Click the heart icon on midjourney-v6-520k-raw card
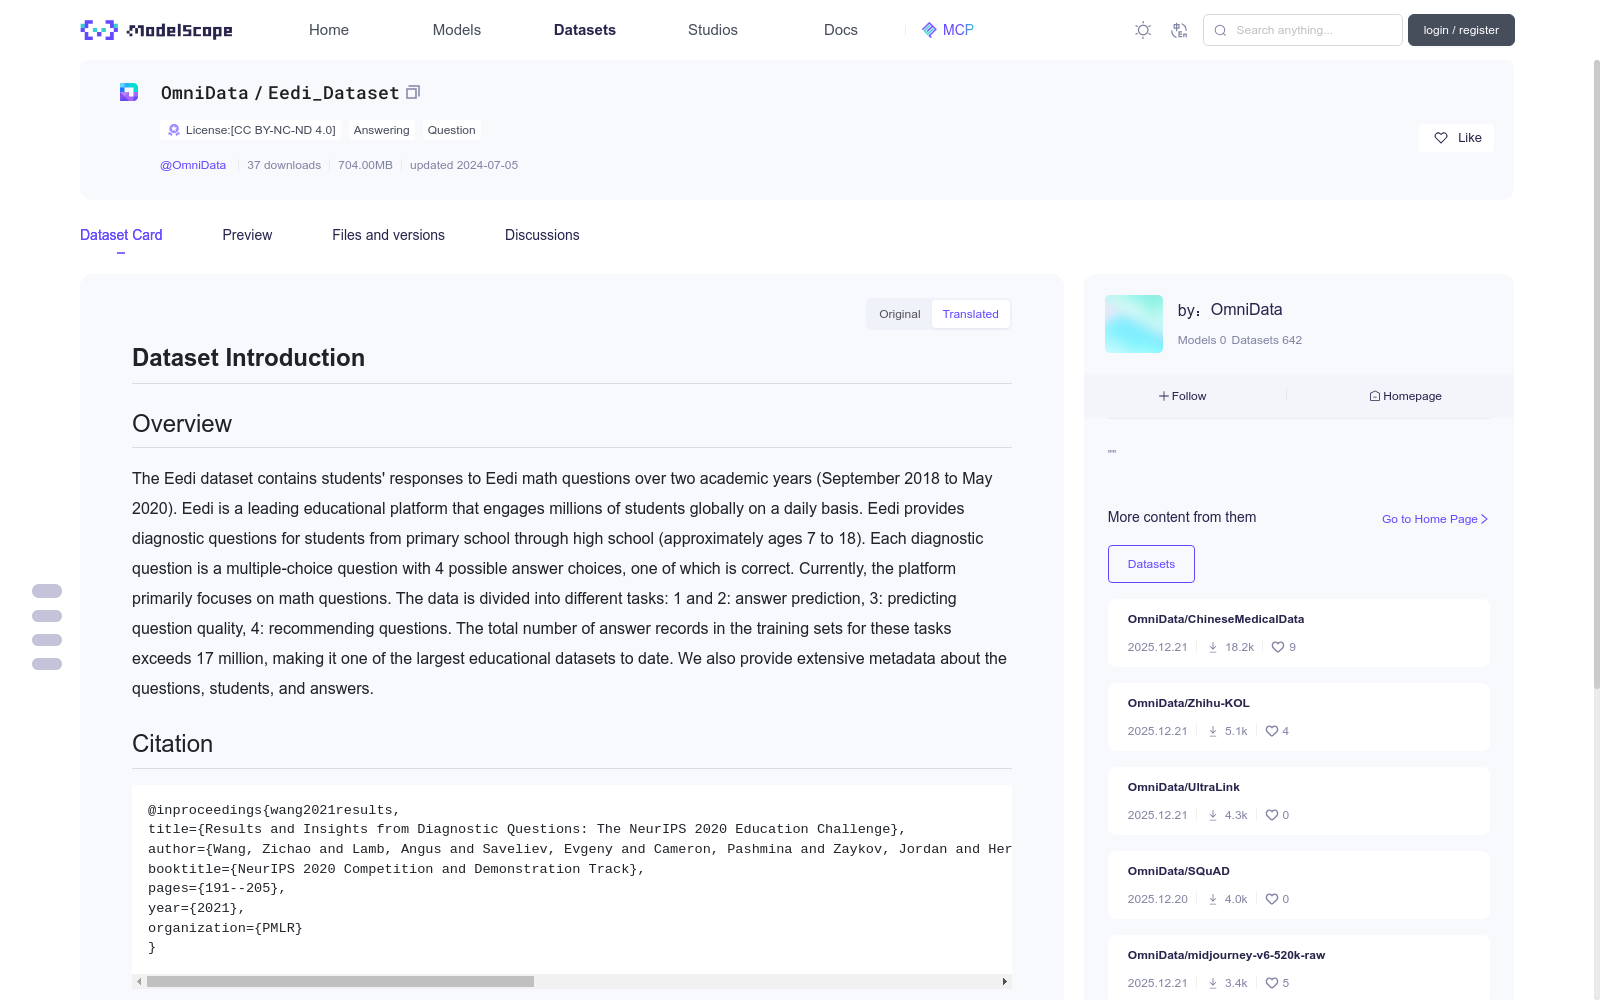The image size is (1600, 1000). coord(1272,983)
